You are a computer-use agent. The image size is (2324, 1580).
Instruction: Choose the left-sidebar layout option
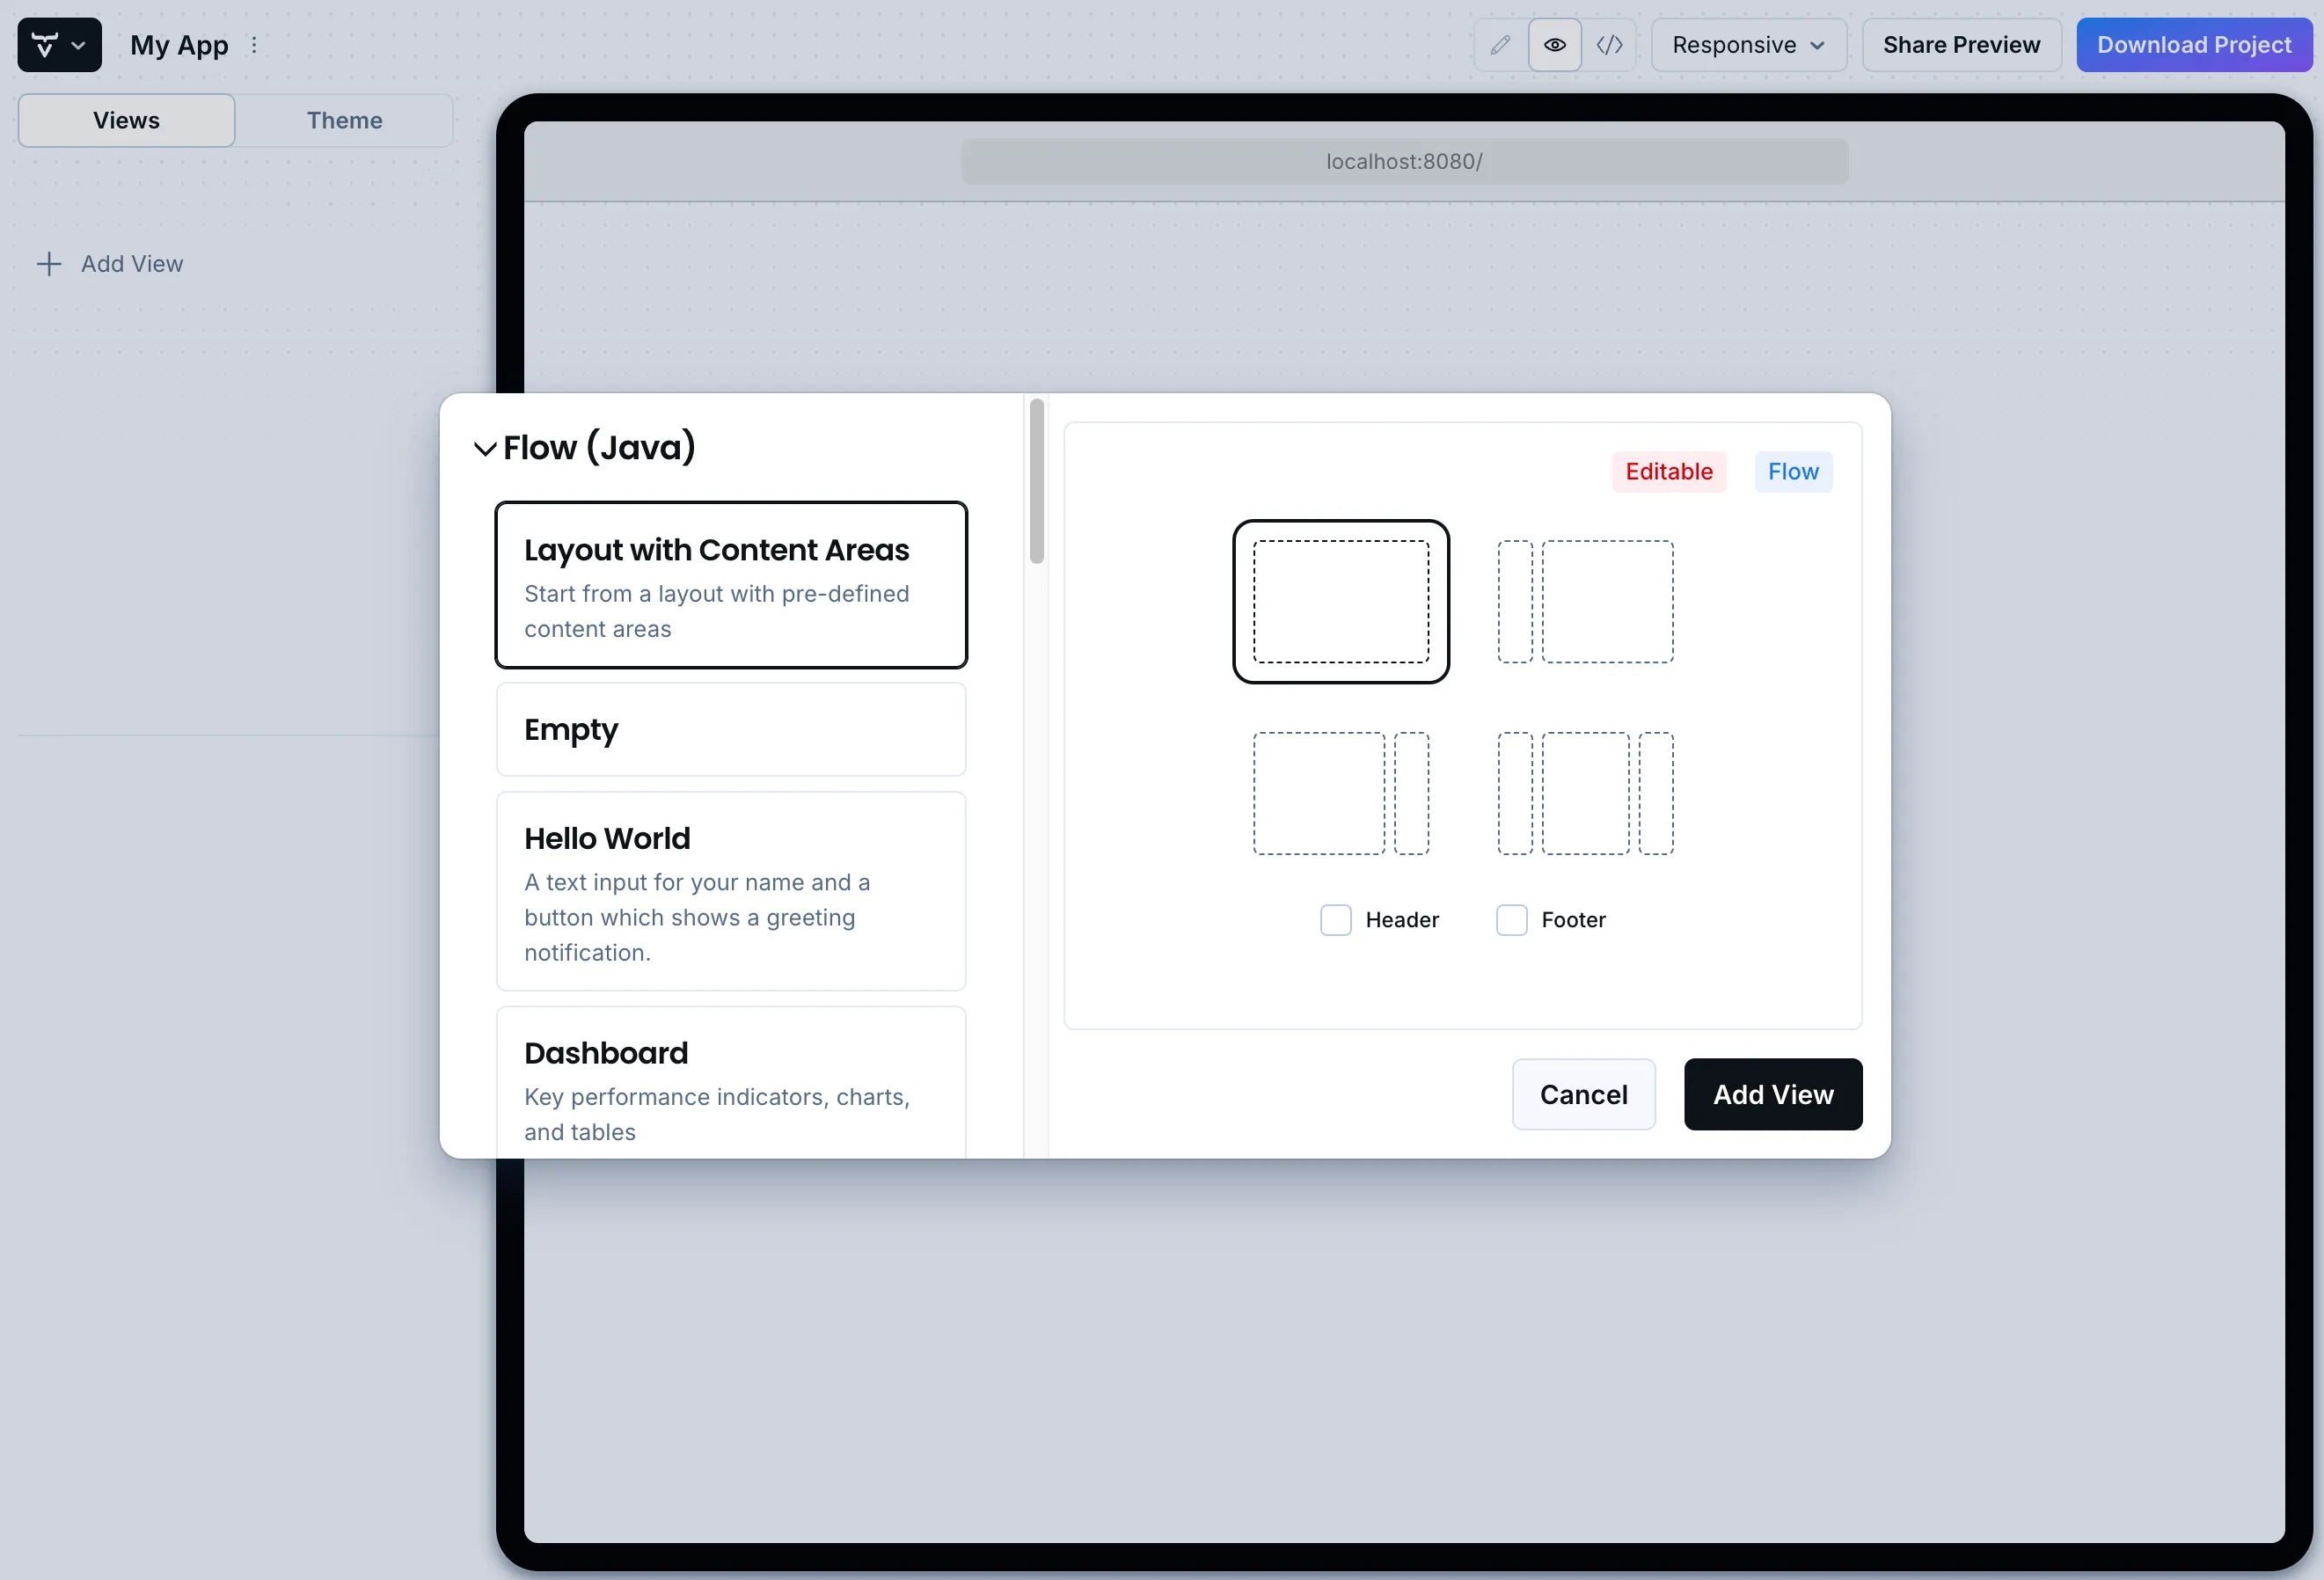click(x=1586, y=601)
